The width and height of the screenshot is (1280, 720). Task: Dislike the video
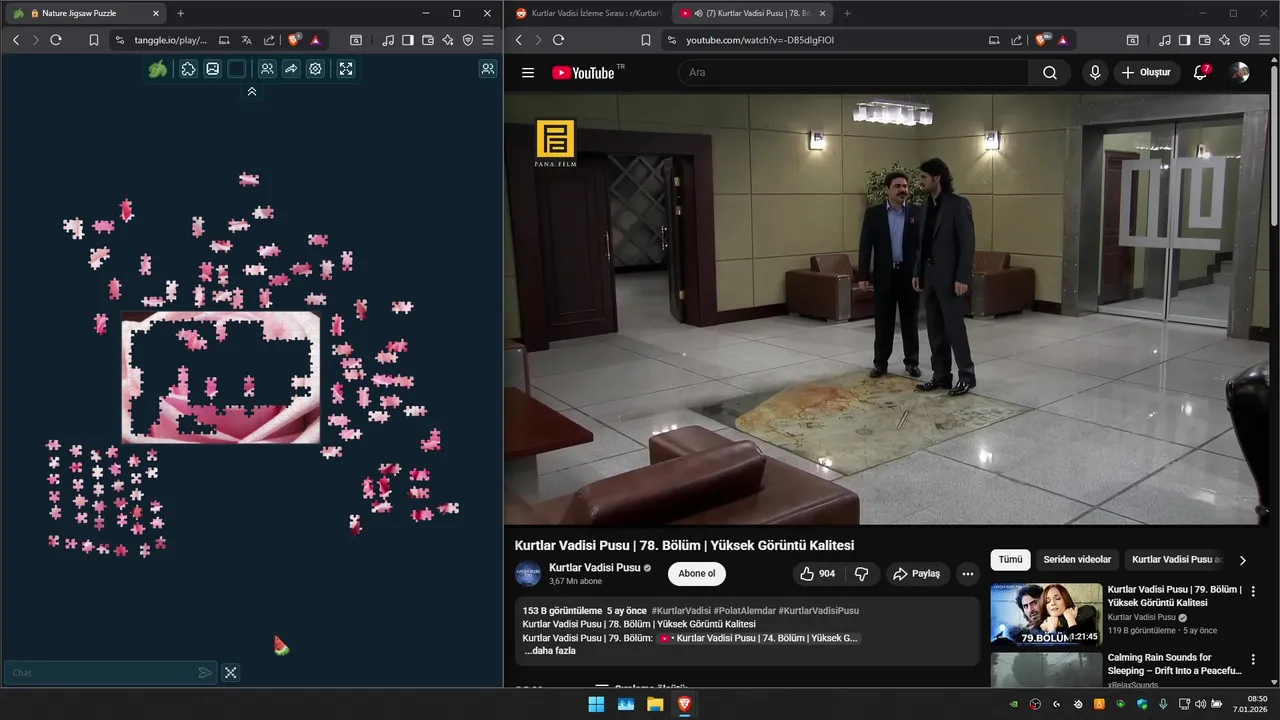click(x=860, y=574)
